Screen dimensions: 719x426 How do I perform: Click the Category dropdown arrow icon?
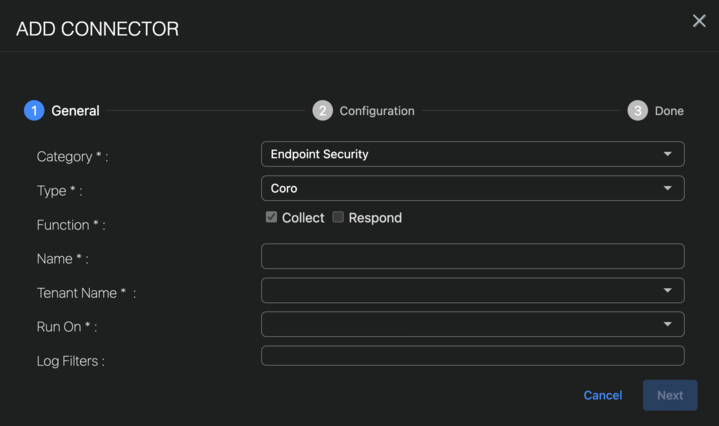coord(668,155)
